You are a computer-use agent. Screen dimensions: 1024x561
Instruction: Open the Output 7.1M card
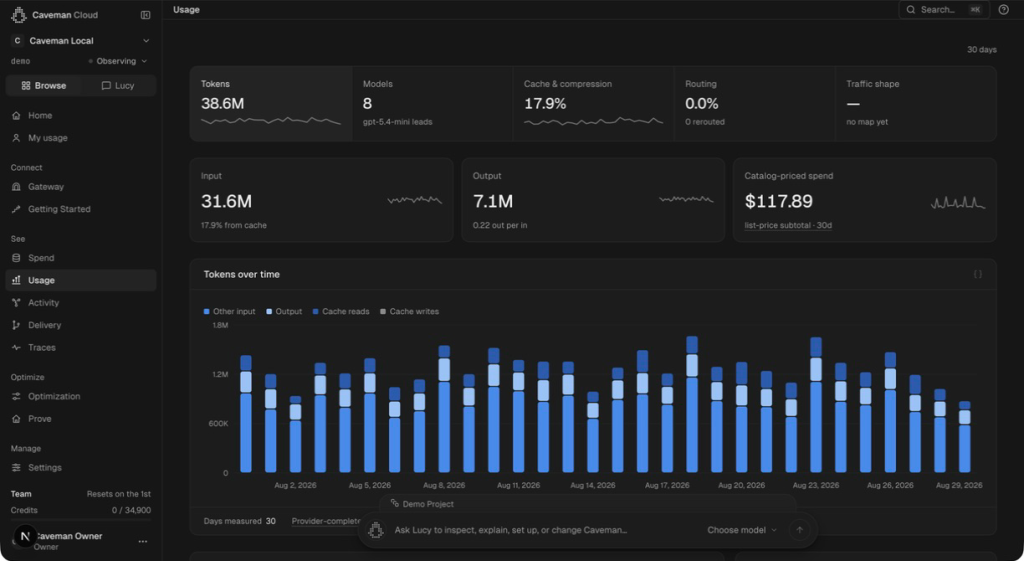tap(593, 200)
